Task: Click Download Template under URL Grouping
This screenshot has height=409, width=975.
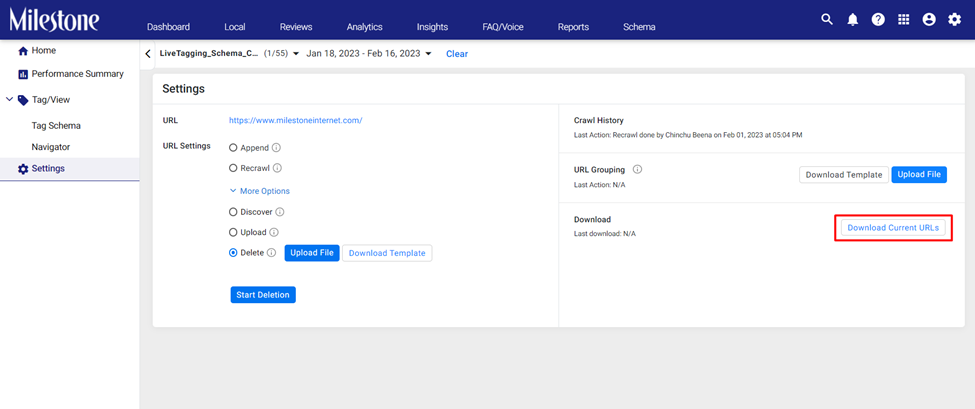Action: click(x=844, y=175)
